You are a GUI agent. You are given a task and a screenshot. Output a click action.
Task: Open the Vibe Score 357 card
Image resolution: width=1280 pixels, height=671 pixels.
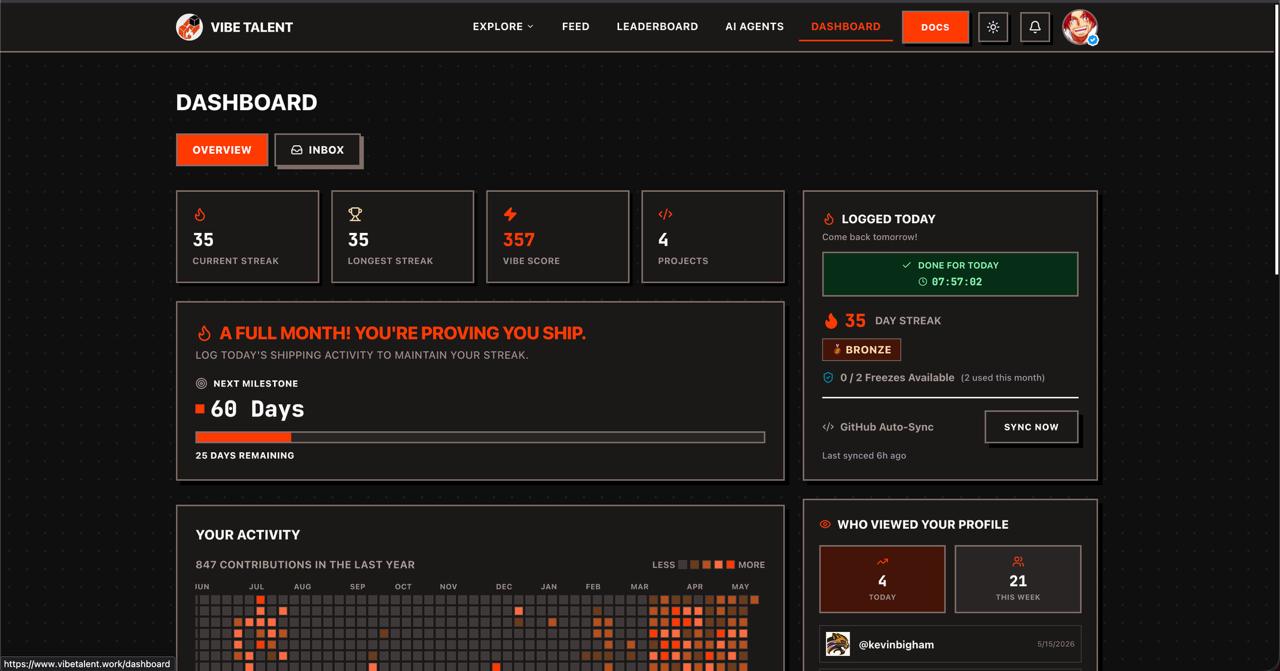[558, 237]
